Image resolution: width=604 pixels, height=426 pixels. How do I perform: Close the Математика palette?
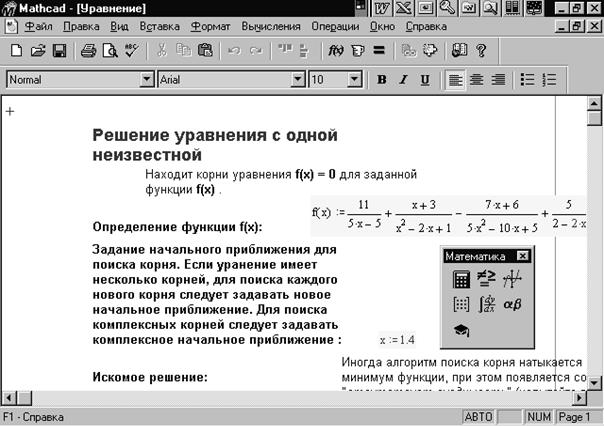pos(522,257)
